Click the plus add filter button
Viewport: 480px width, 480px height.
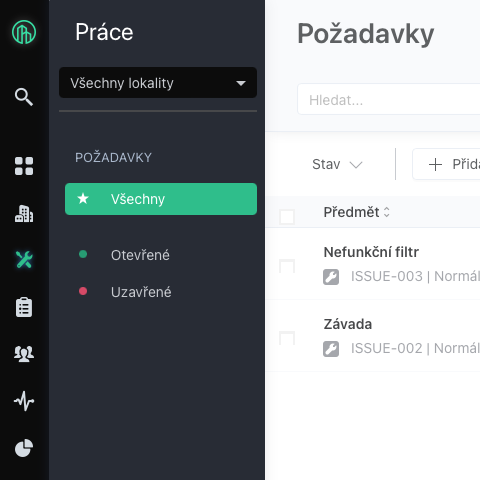446,164
